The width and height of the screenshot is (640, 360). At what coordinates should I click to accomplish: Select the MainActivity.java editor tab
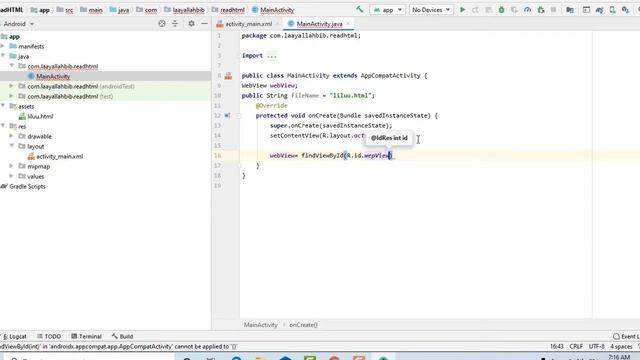[319, 24]
